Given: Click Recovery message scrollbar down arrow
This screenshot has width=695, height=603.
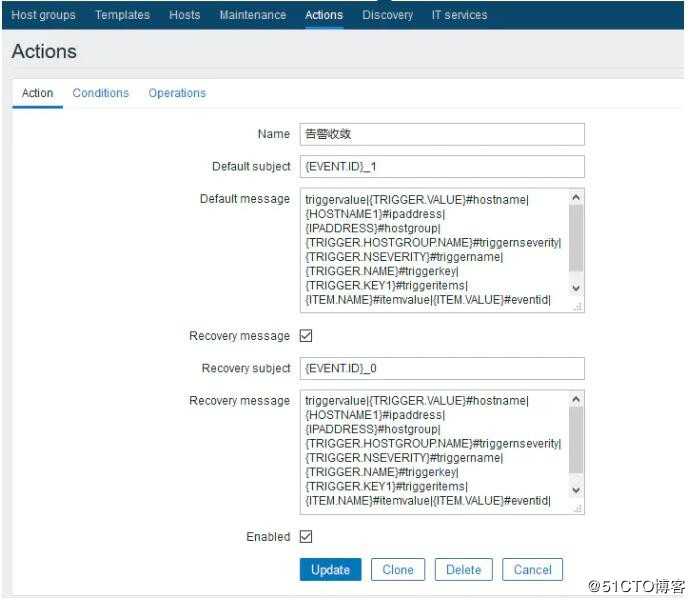Looking at the screenshot, I should click(576, 490).
